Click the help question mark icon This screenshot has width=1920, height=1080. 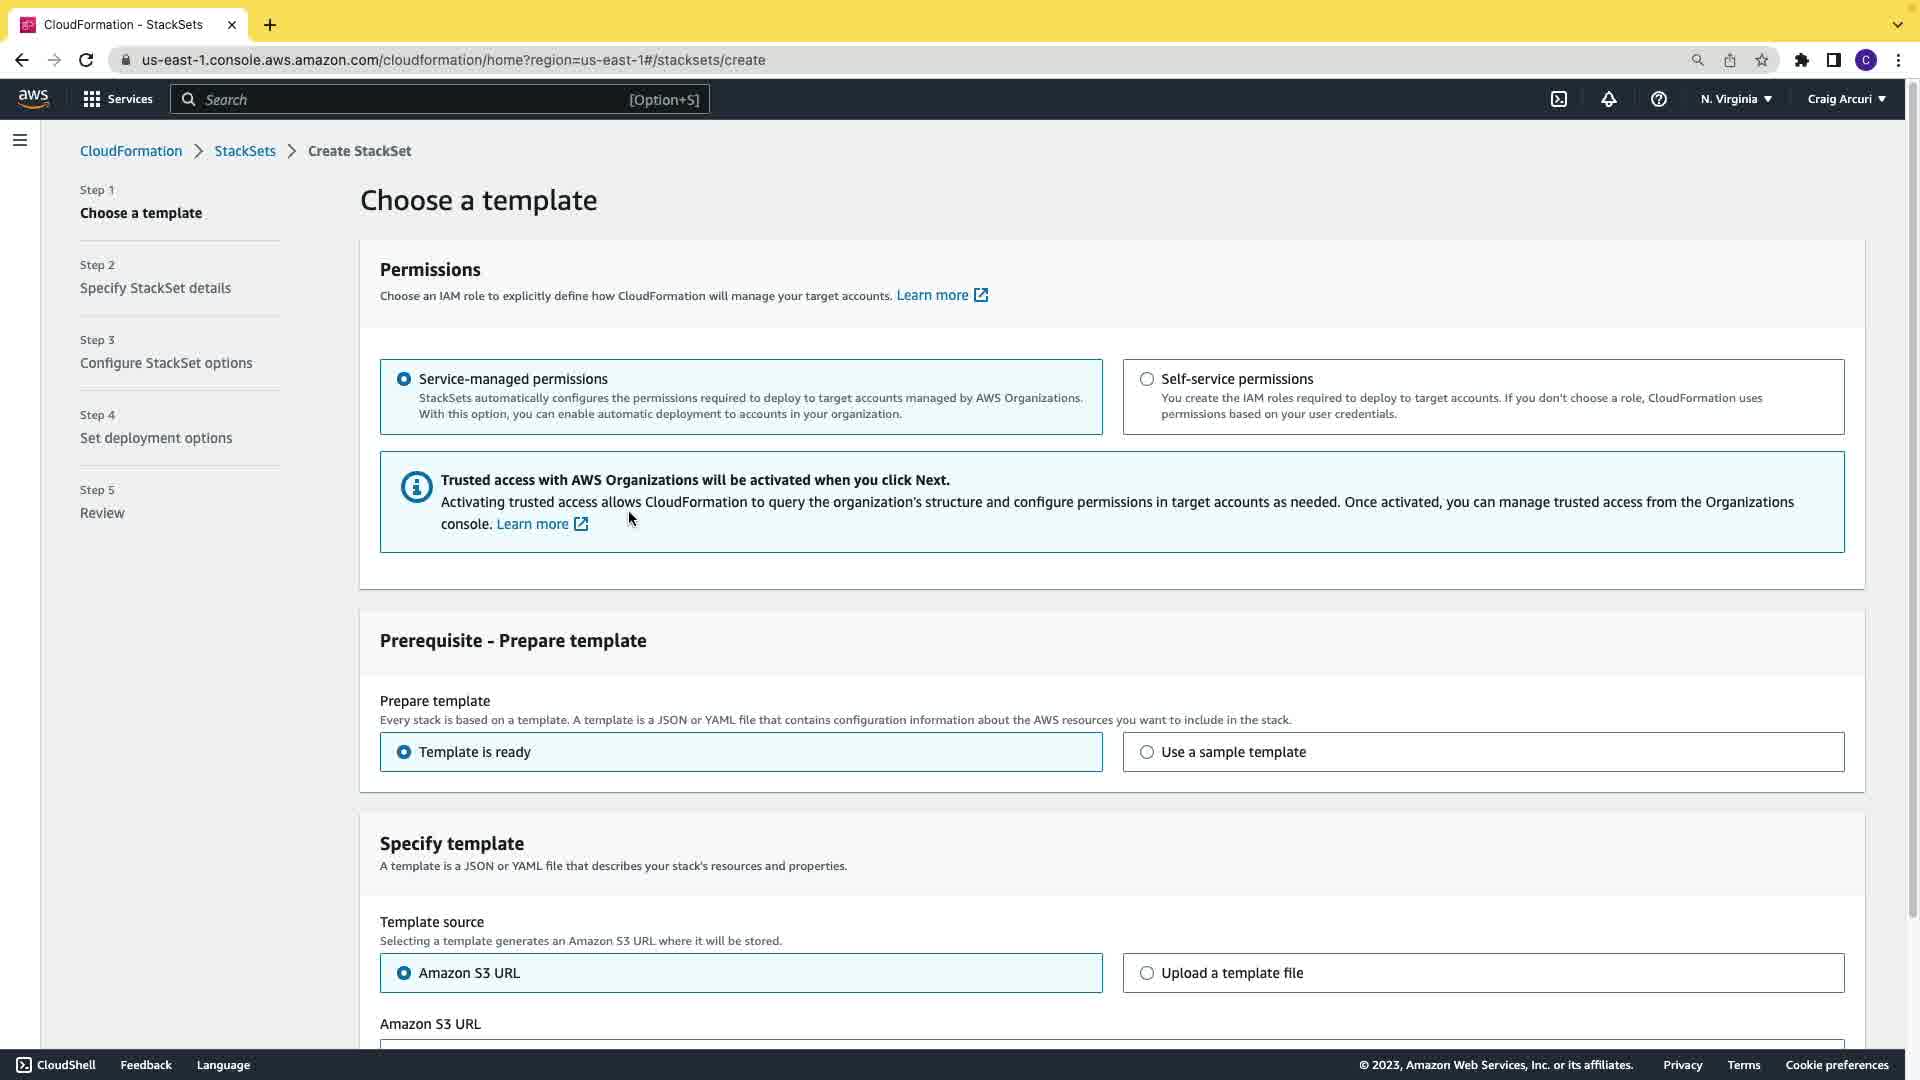pyautogui.click(x=1659, y=99)
